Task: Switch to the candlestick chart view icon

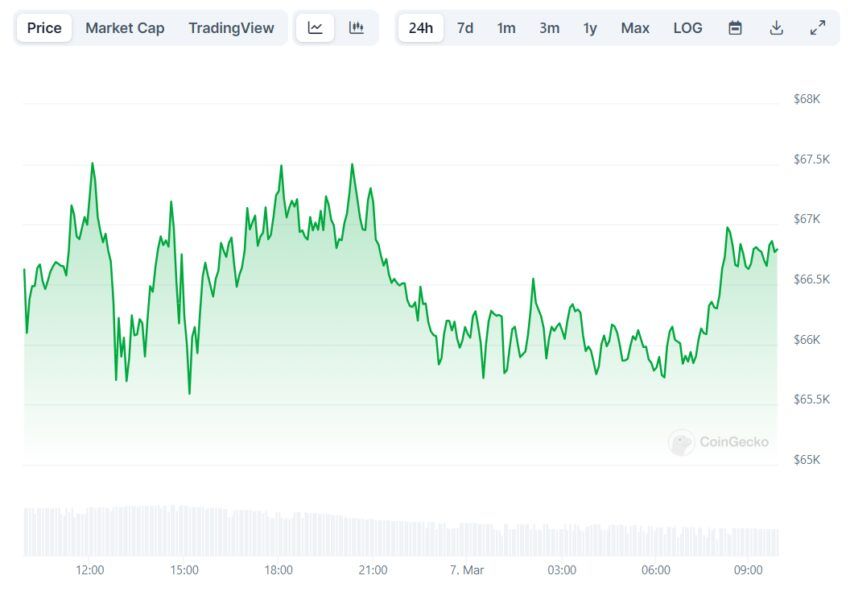Action: point(356,28)
